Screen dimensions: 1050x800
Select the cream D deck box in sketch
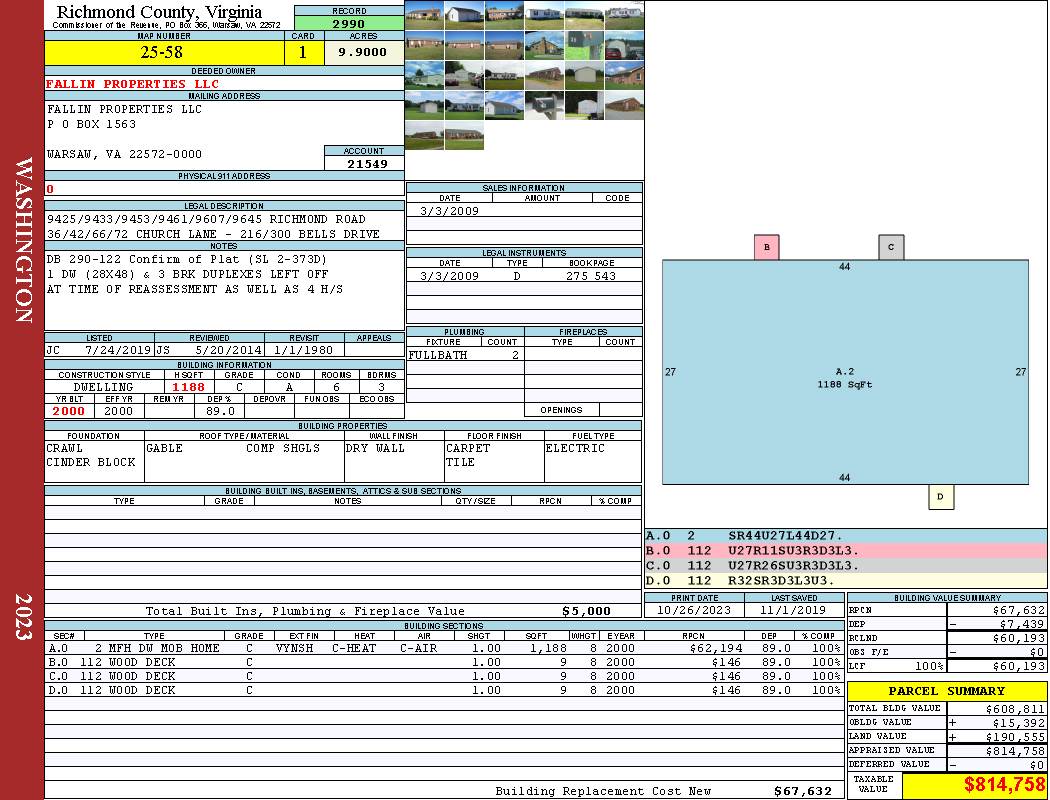pyautogui.click(x=941, y=497)
